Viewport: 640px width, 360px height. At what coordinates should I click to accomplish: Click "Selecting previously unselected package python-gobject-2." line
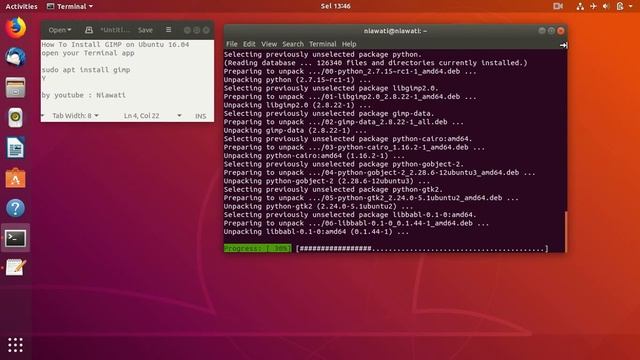coord(344,164)
